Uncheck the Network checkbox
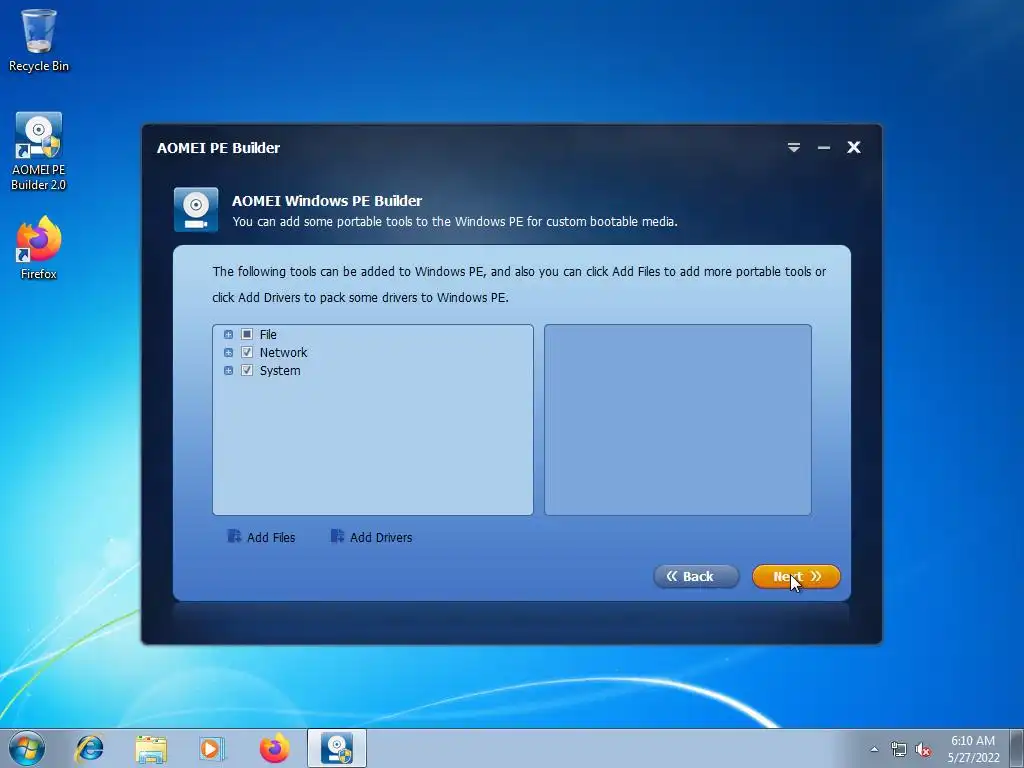The image size is (1024, 768). 247,353
